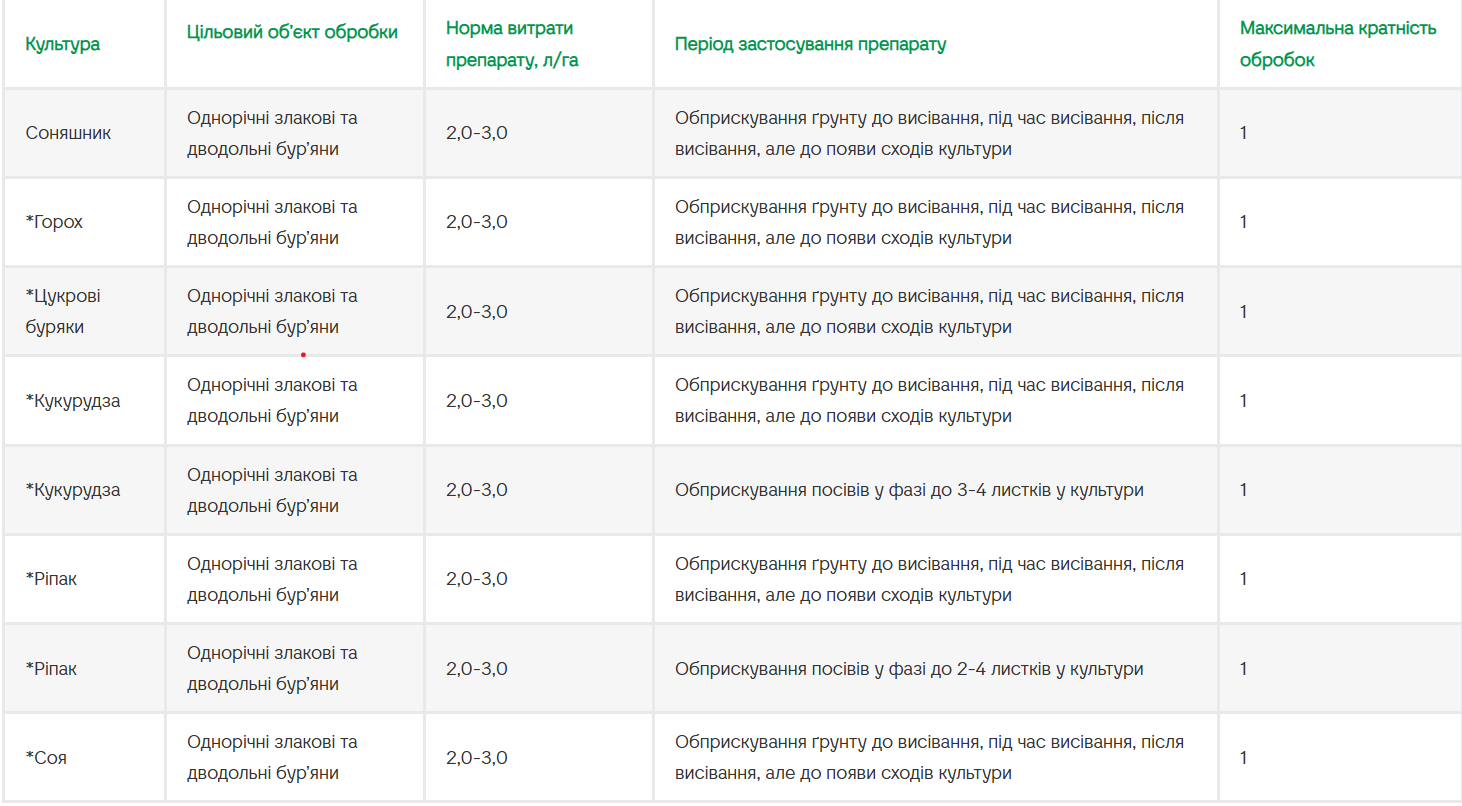Image resolution: width=1462 pixels, height=806 pixels.
Task: Click the '2,0-3,0' rate for Соя
Action: [477, 757]
